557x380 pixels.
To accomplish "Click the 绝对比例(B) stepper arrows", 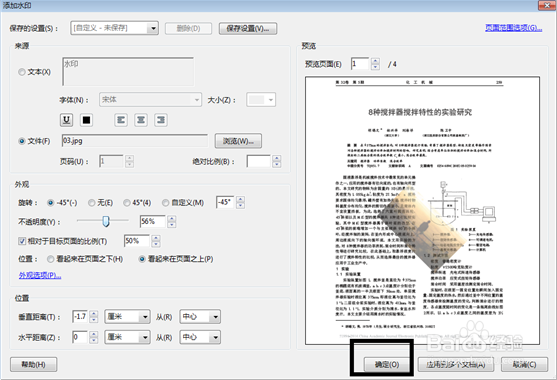I will [276, 161].
